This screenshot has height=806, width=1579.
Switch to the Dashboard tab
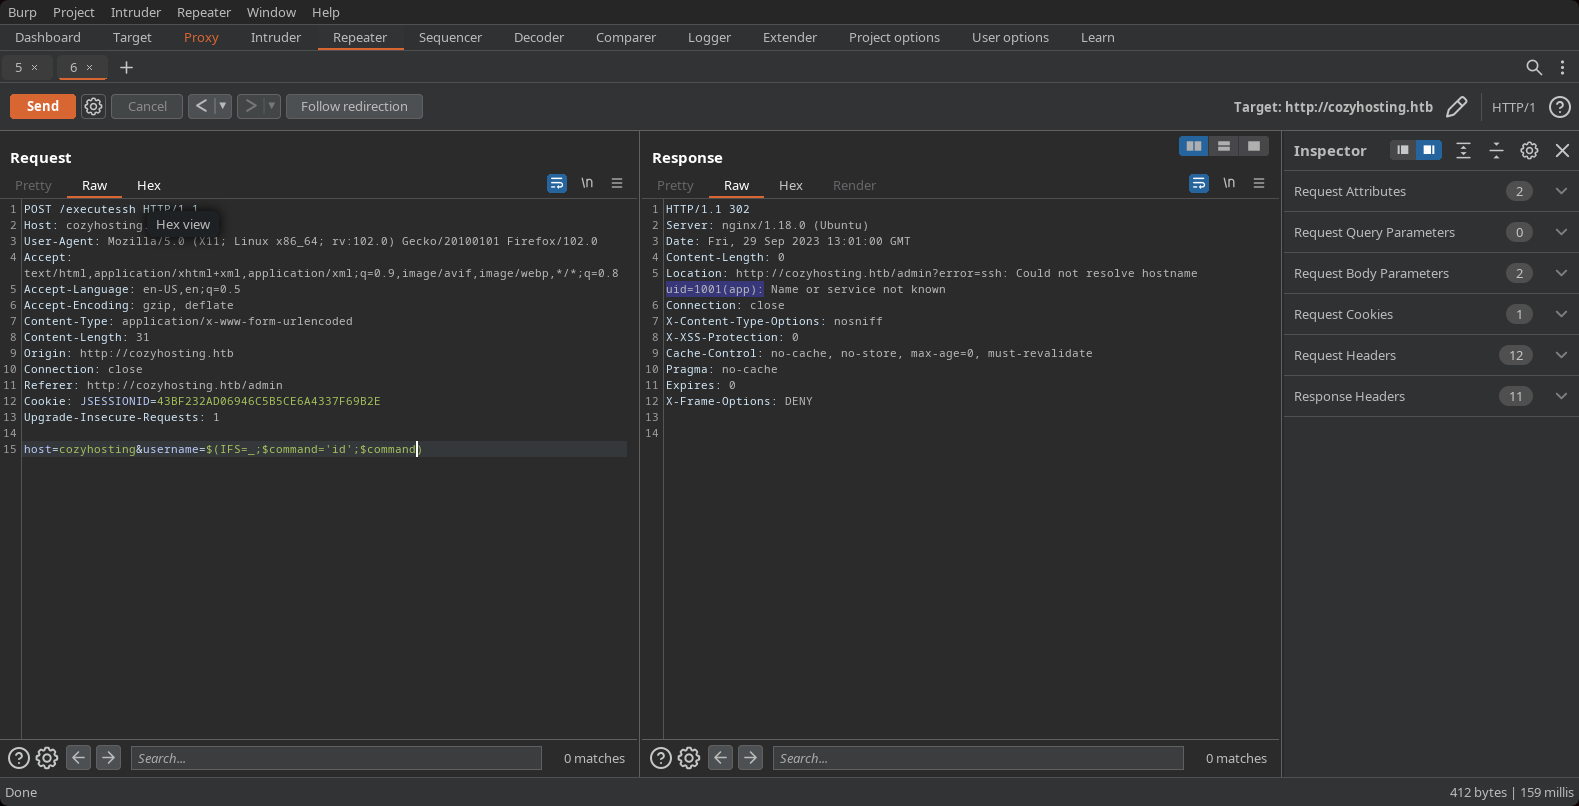(x=48, y=37)
